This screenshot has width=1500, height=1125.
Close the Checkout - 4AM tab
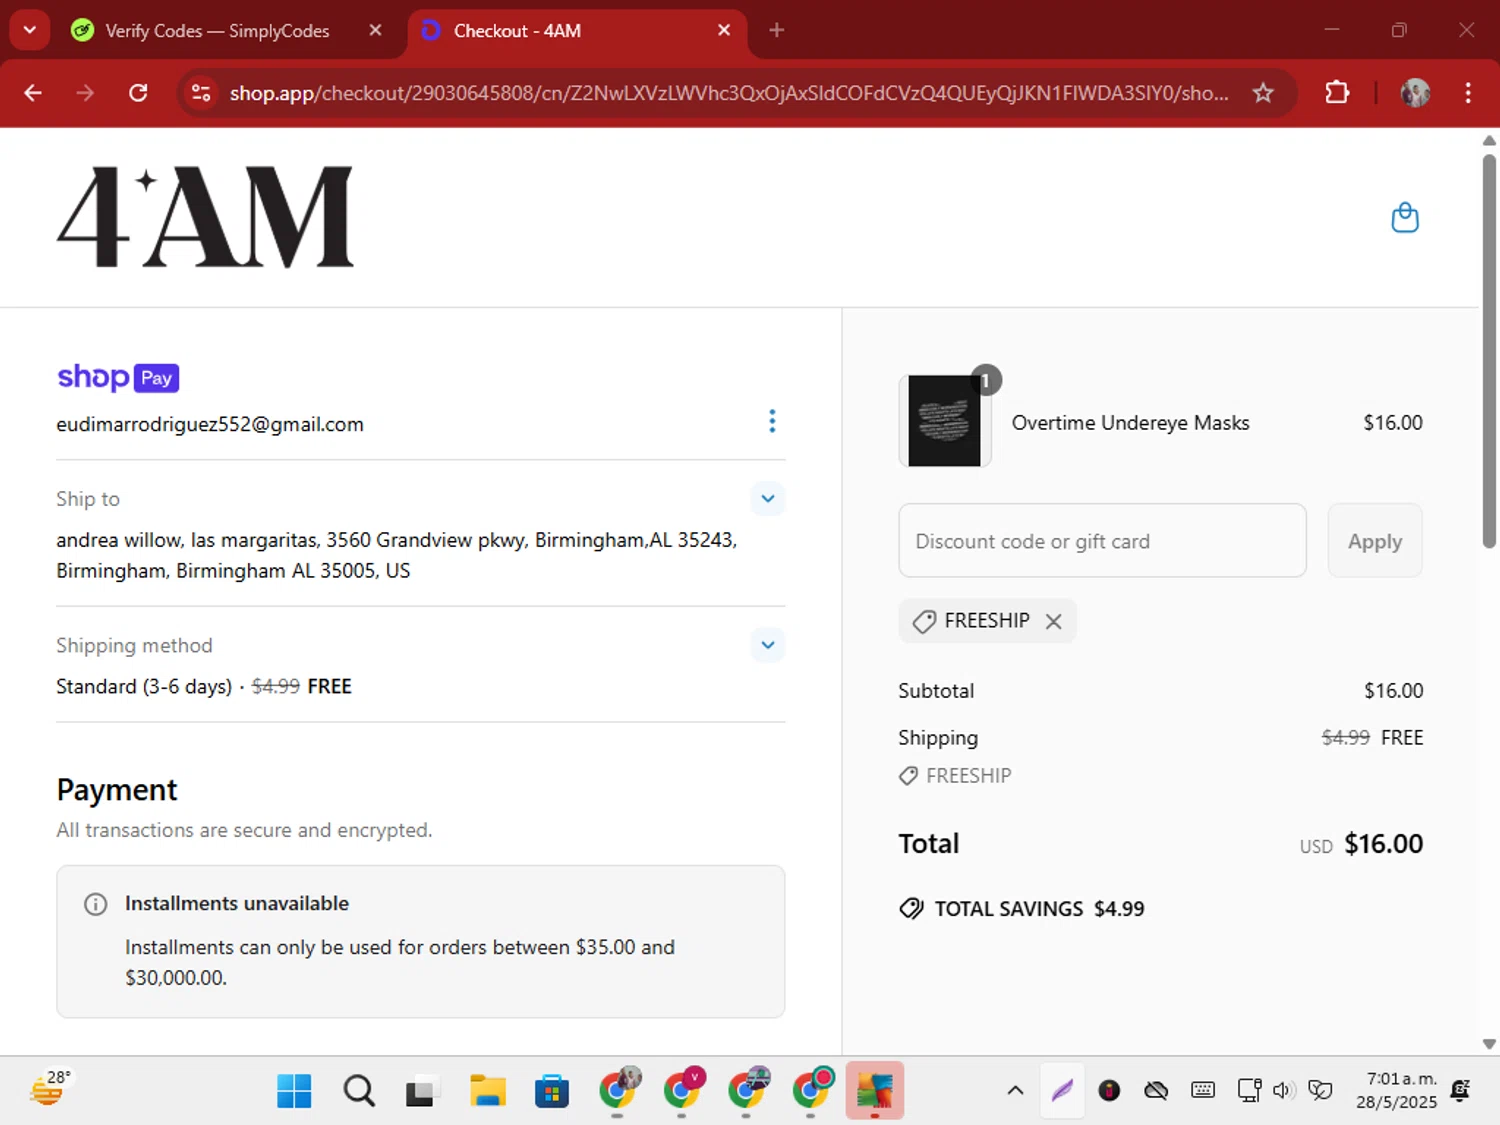pyautogui.click(x=724, y=31)
